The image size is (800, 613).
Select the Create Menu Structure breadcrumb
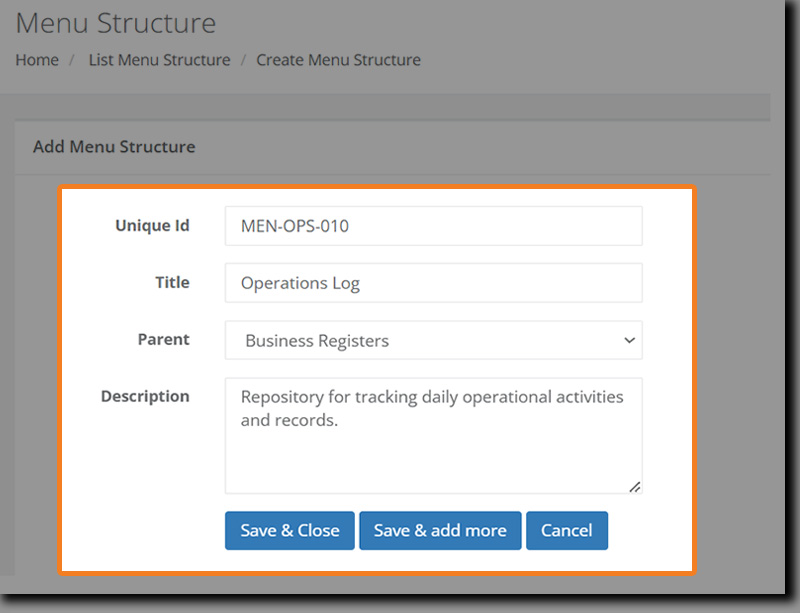[x=338, y=60]
